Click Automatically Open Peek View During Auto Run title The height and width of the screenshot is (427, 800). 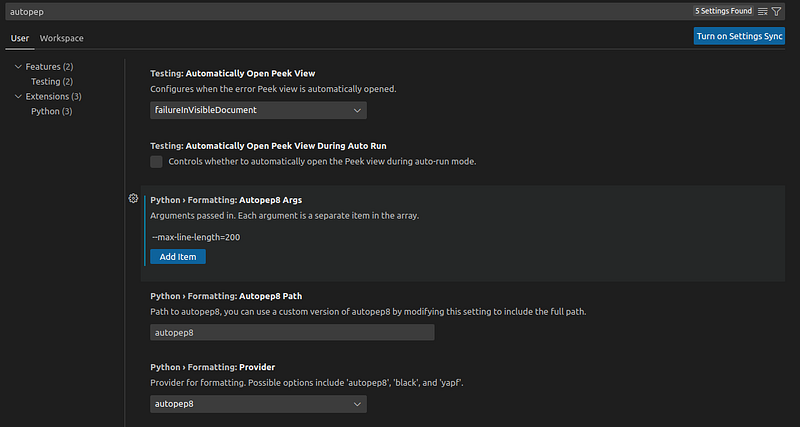click(268, 146)
